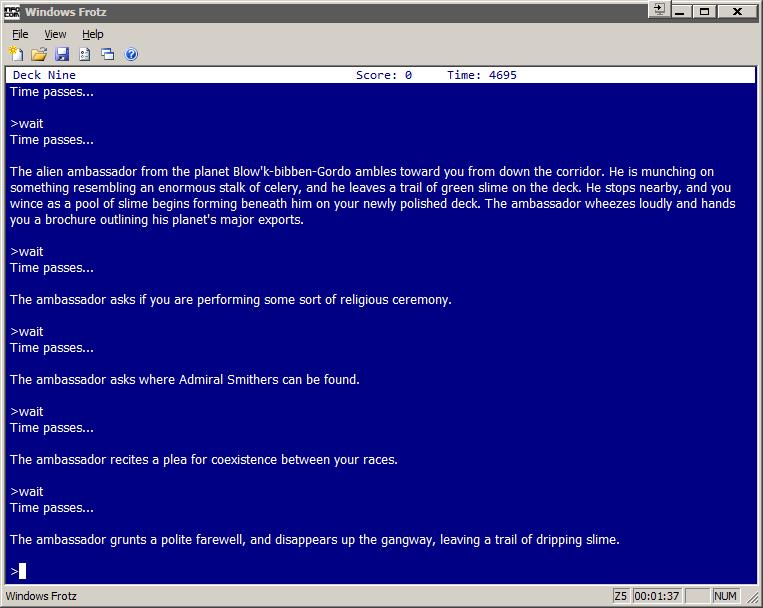
Task: Maximize the Windows Frotz window
Action: click(x=704, y=11)
